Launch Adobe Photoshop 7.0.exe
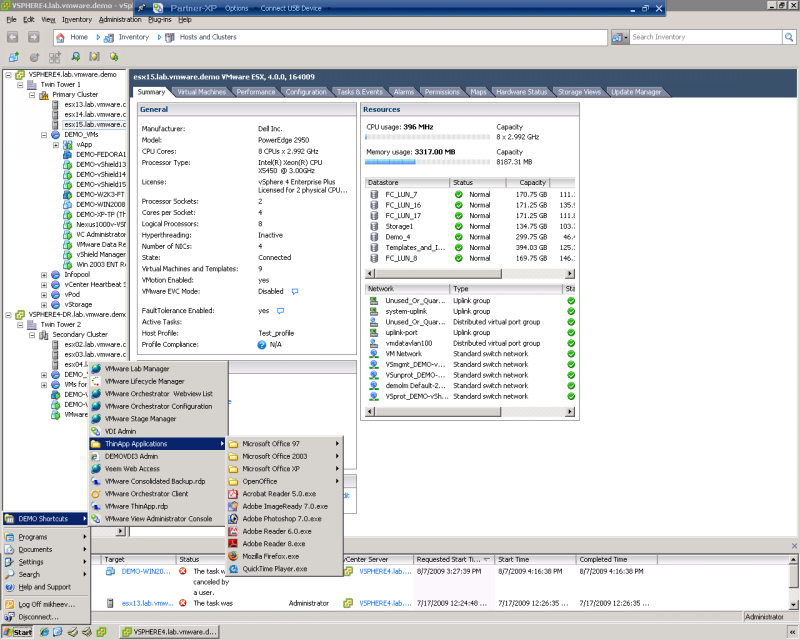Viewport: 800px width, 640px height. [281, 519]
